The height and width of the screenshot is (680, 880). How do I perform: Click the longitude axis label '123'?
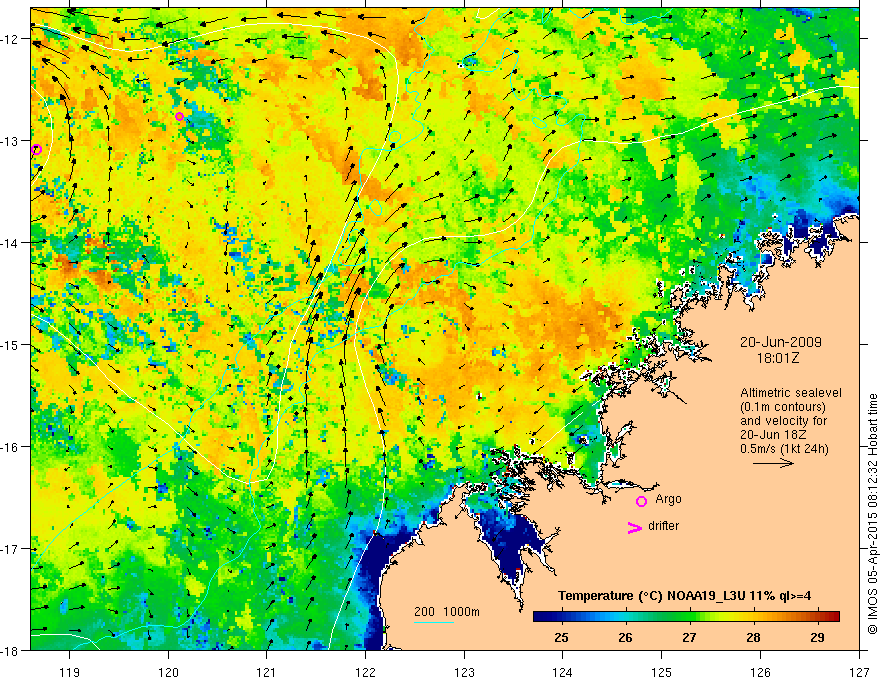pyautogui.click(x=464, y=672)
